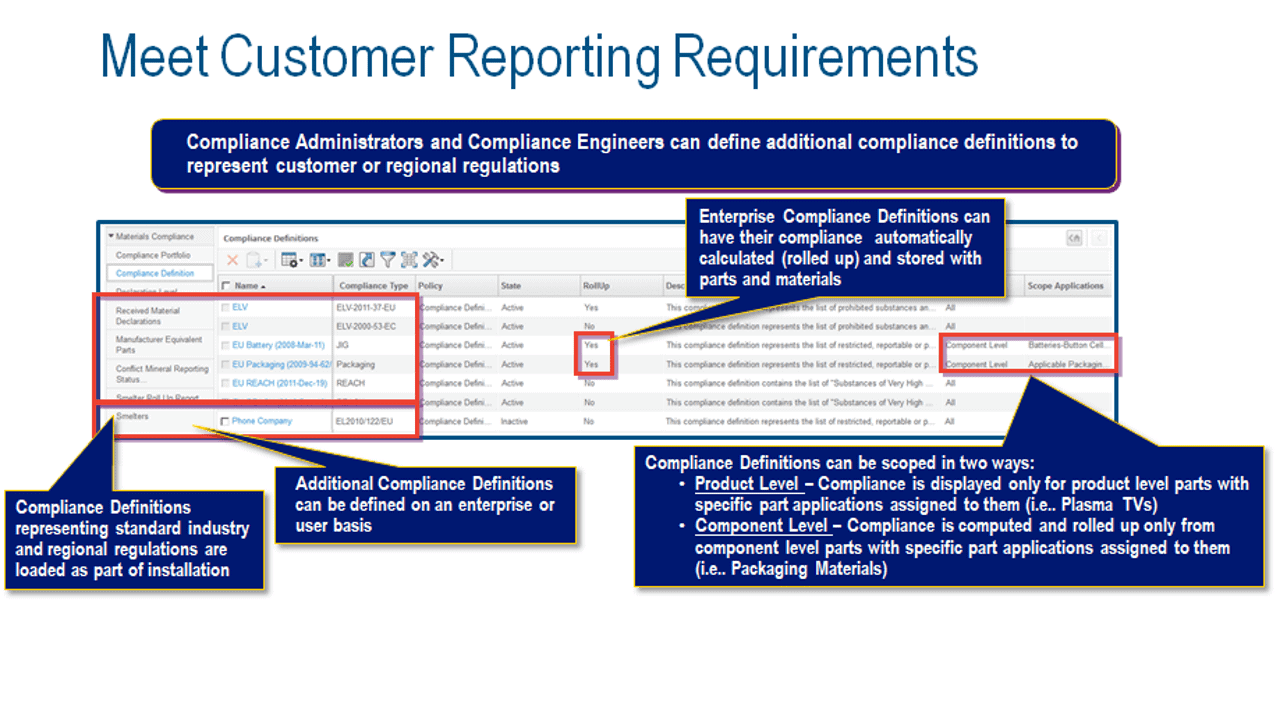Open the Phone Company link

coord(262,422)
